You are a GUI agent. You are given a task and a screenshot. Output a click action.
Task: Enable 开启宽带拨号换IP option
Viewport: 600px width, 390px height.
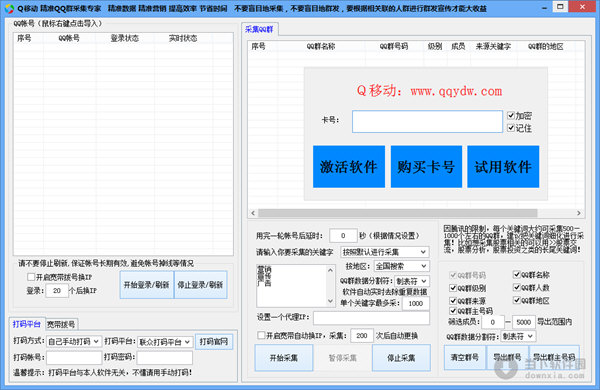(31, 277)
